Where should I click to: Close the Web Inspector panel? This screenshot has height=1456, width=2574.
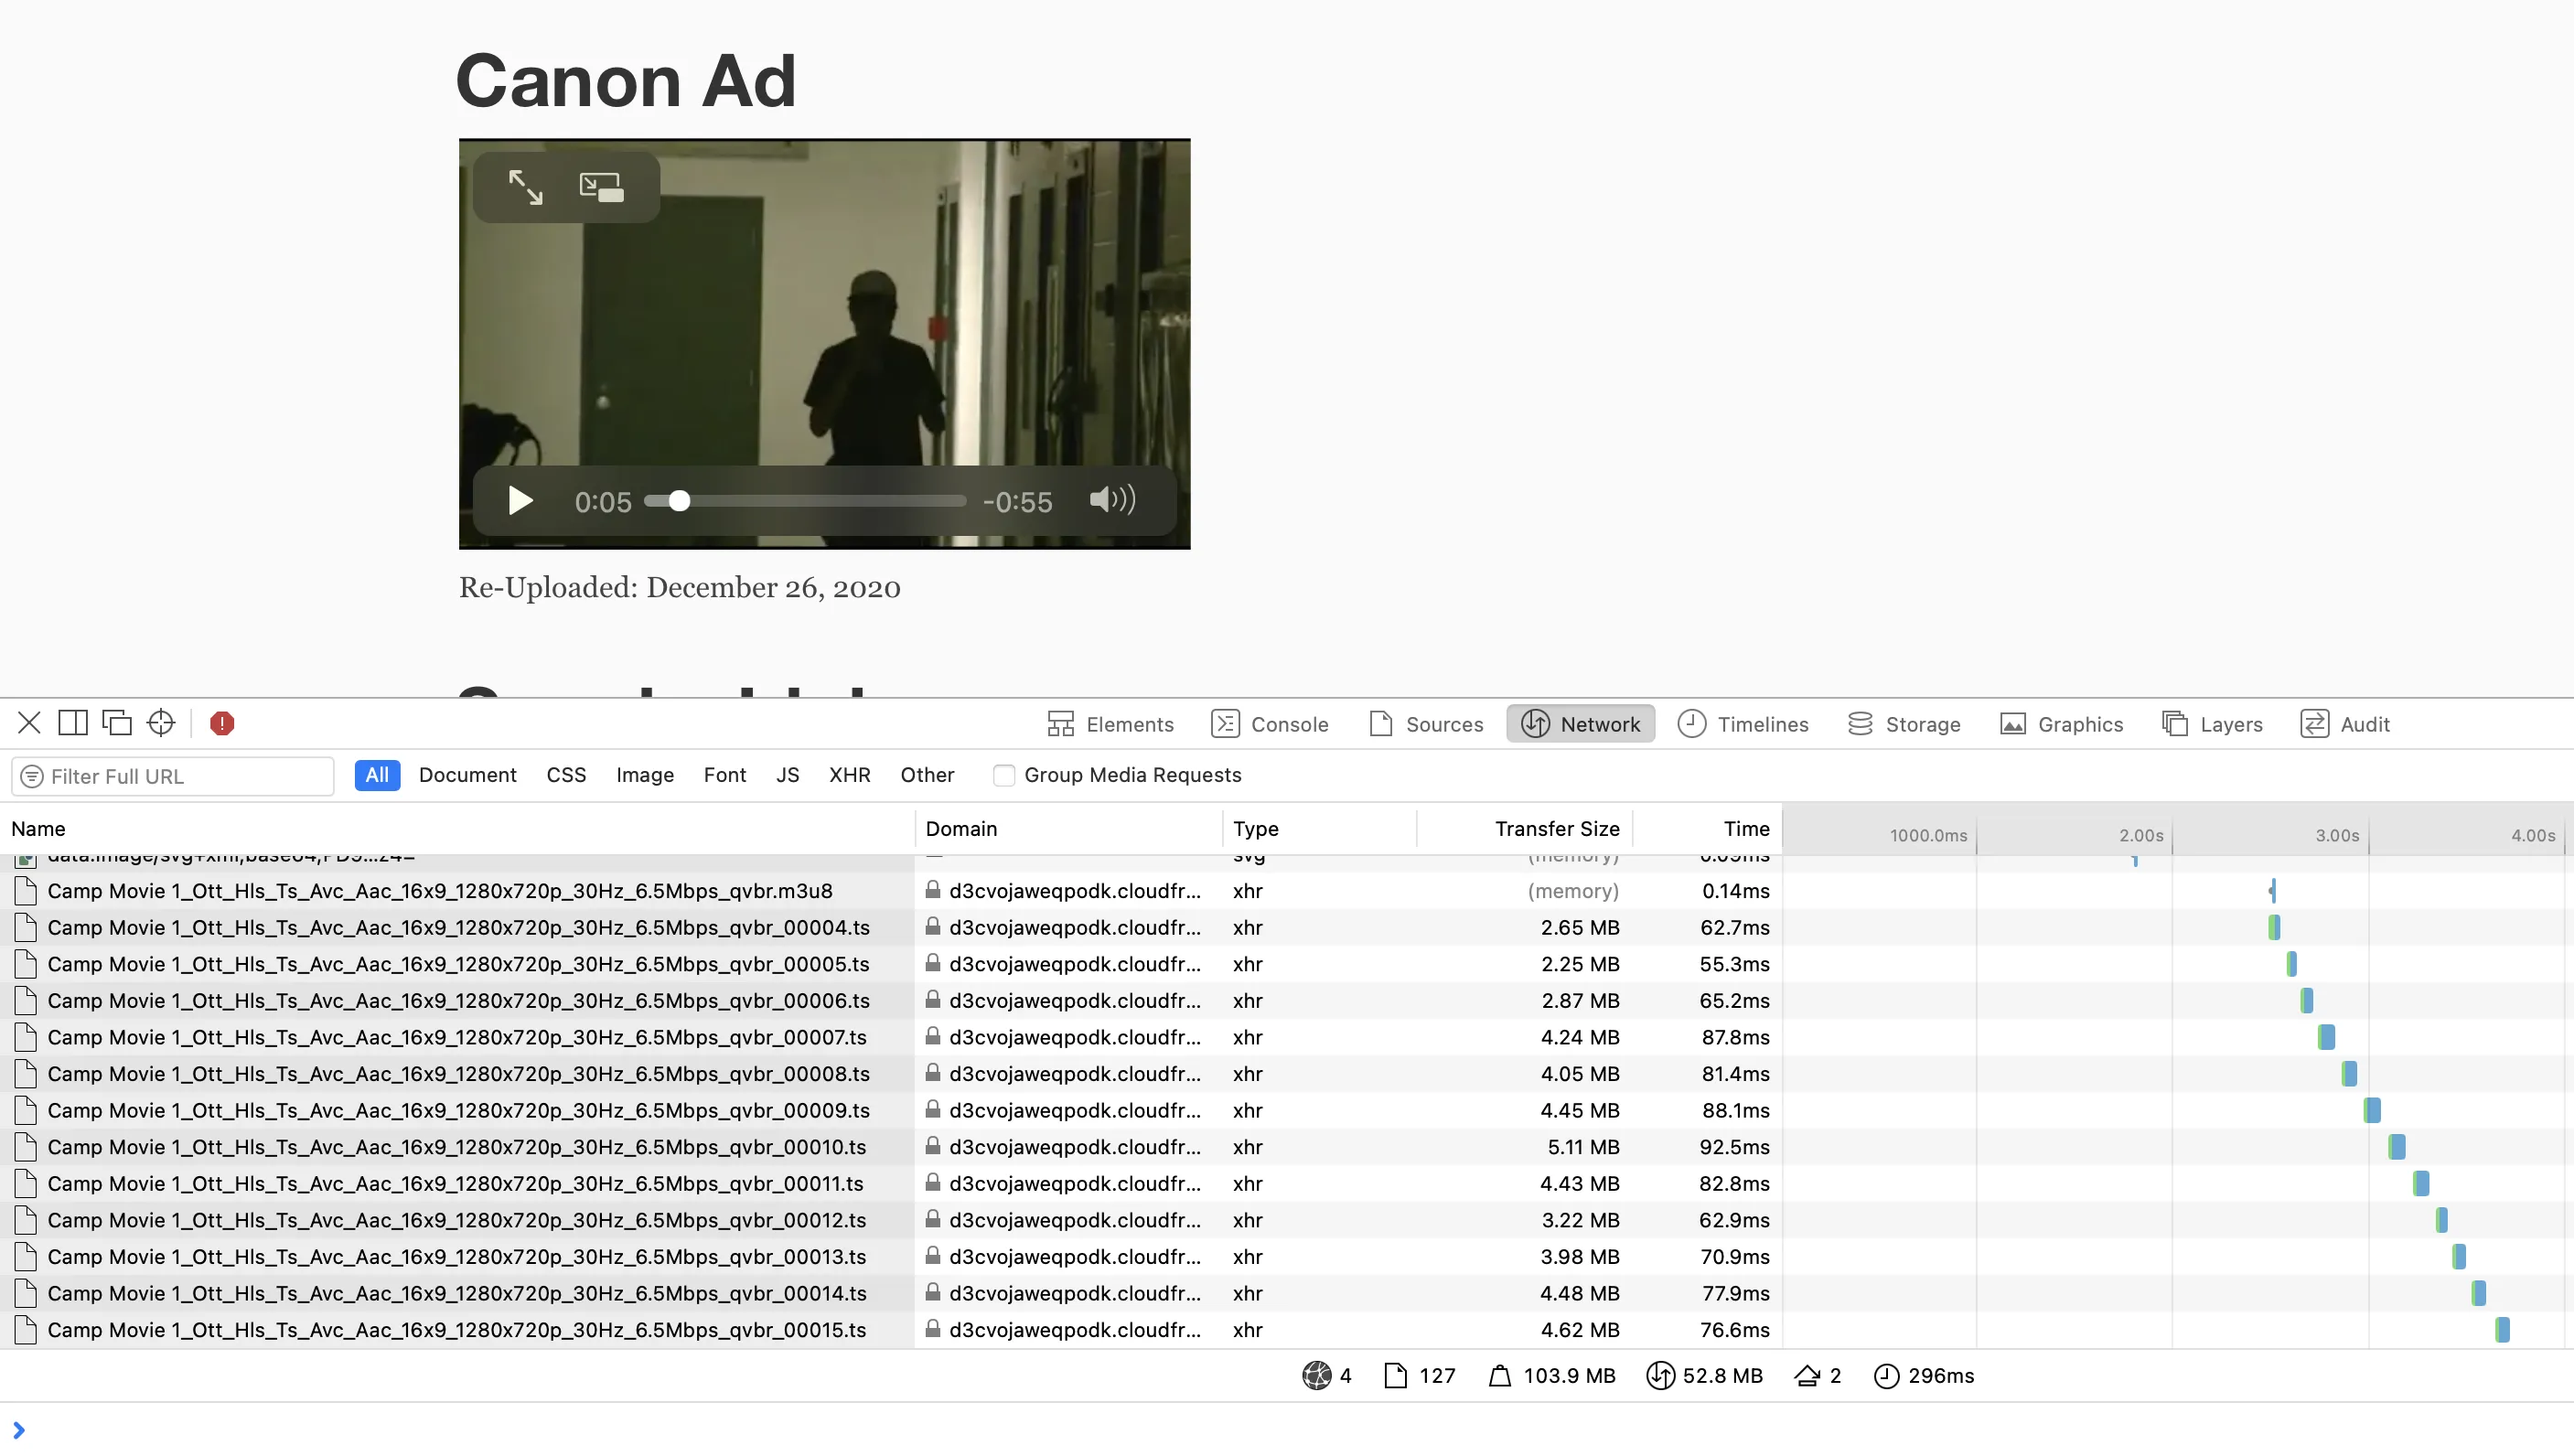tap(29, 723)
